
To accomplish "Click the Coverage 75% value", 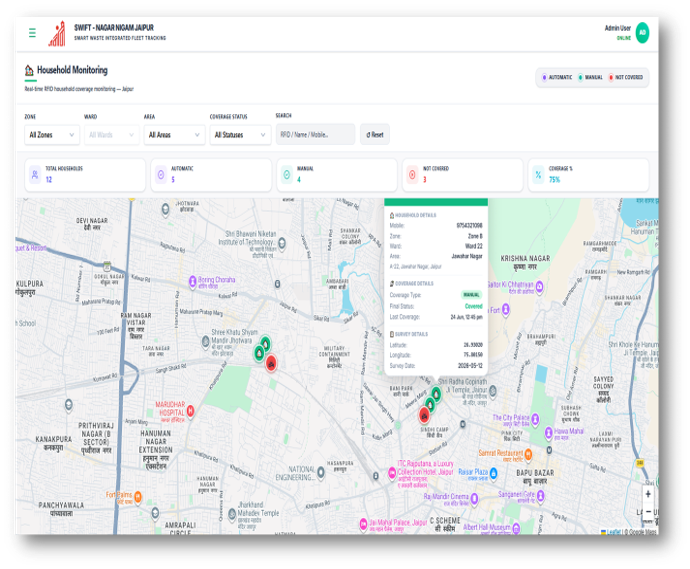I will click(554, 180).
